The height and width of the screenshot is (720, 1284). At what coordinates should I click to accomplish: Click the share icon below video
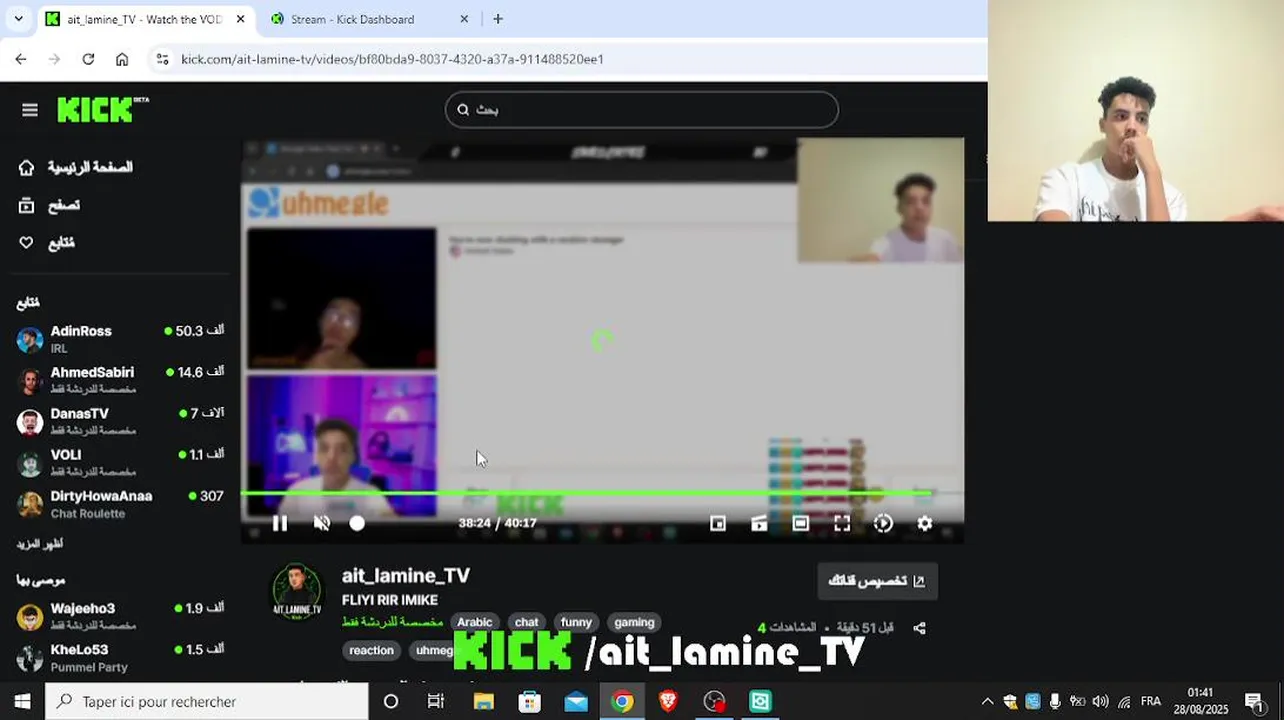pyautogui.click(x=920, y=628)
